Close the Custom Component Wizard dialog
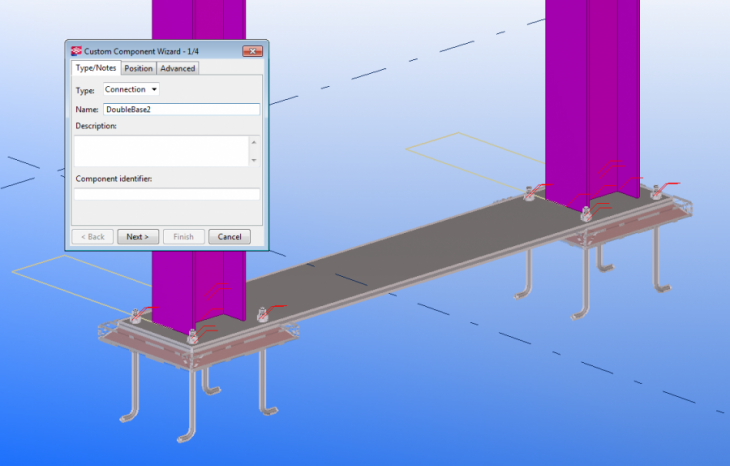 (x=252, y=50)
